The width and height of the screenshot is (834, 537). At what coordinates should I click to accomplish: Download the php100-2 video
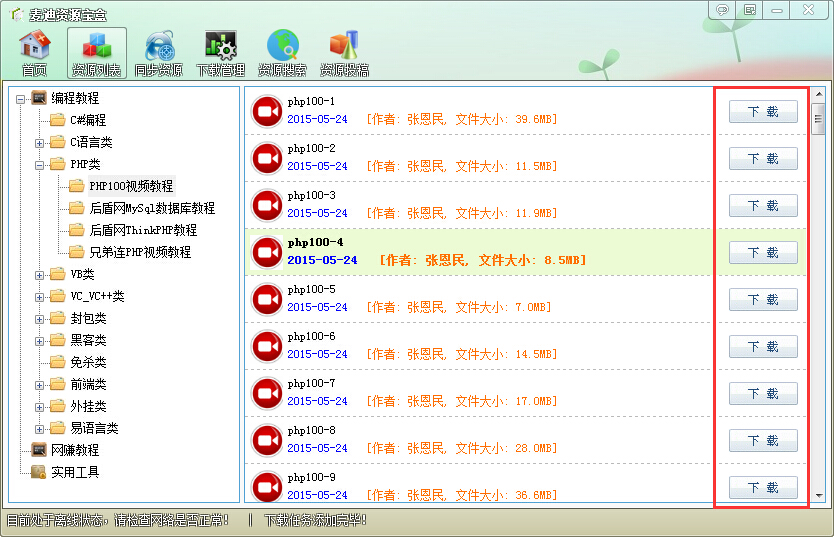coord(763,158)
